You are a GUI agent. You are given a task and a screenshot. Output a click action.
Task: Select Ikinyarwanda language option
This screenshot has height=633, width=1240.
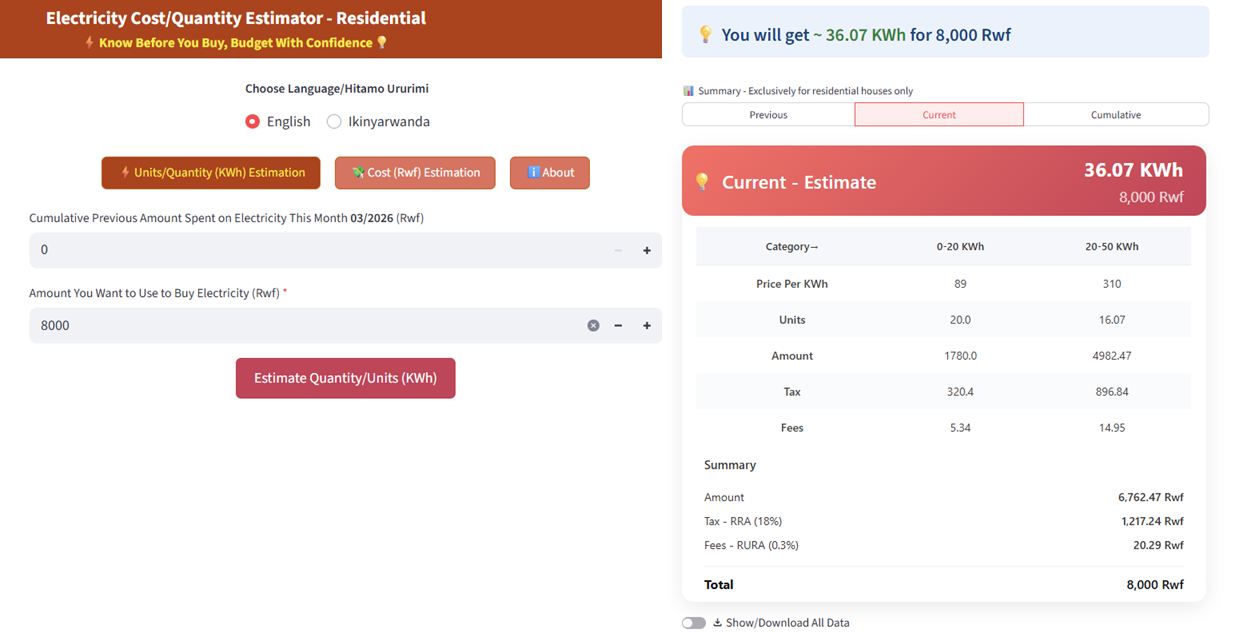(335, 122)
